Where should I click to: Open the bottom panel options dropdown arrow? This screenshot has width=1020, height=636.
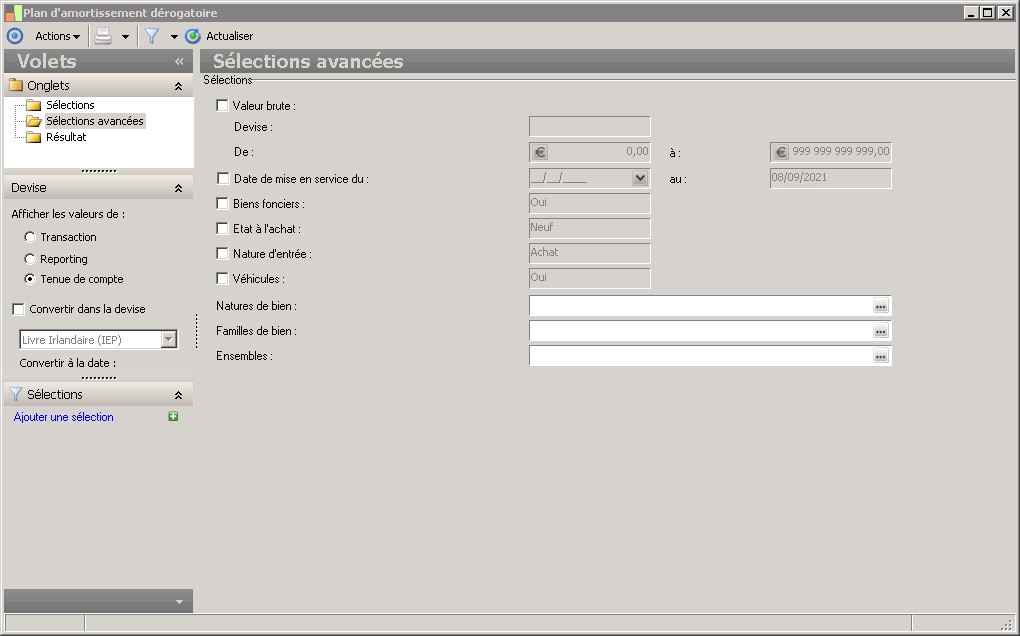coord(180,602)
